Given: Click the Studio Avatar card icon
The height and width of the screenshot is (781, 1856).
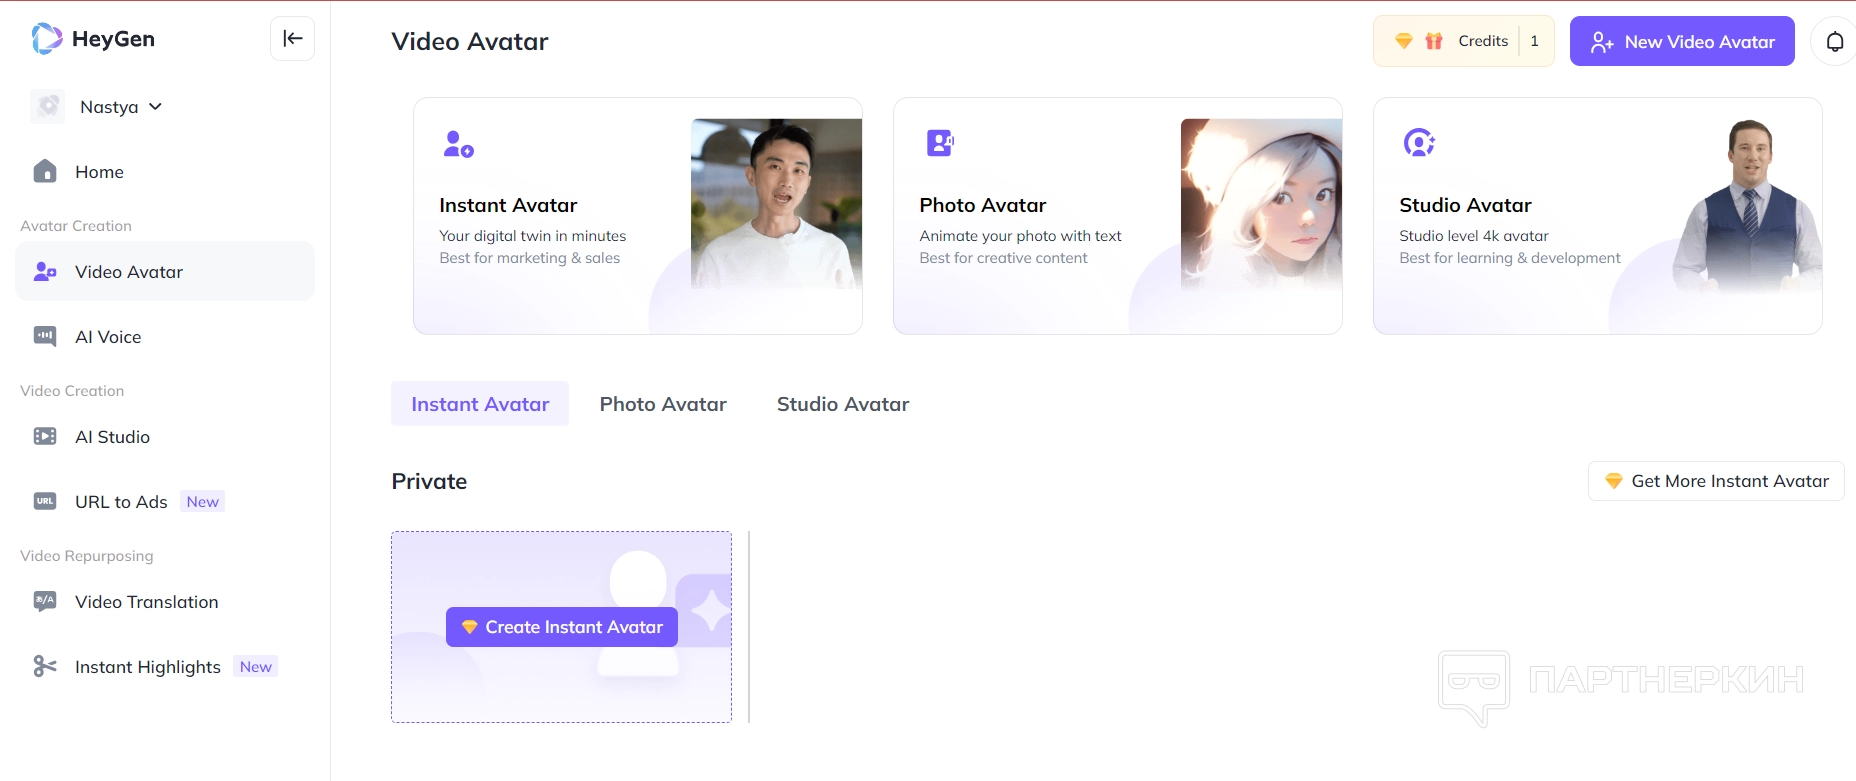Looking at the screenshot, I should [x=1419, y=143].
